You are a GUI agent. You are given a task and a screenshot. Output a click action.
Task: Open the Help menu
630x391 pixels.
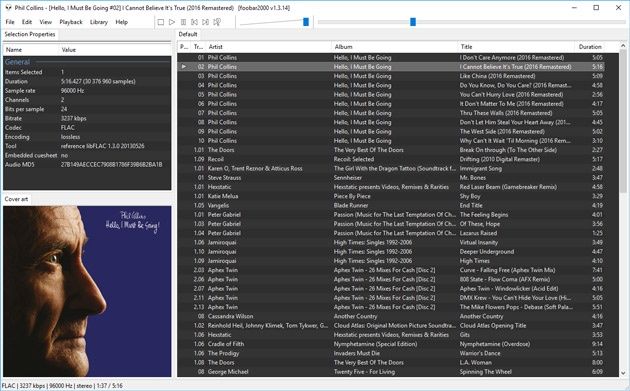tap(122, 22)
